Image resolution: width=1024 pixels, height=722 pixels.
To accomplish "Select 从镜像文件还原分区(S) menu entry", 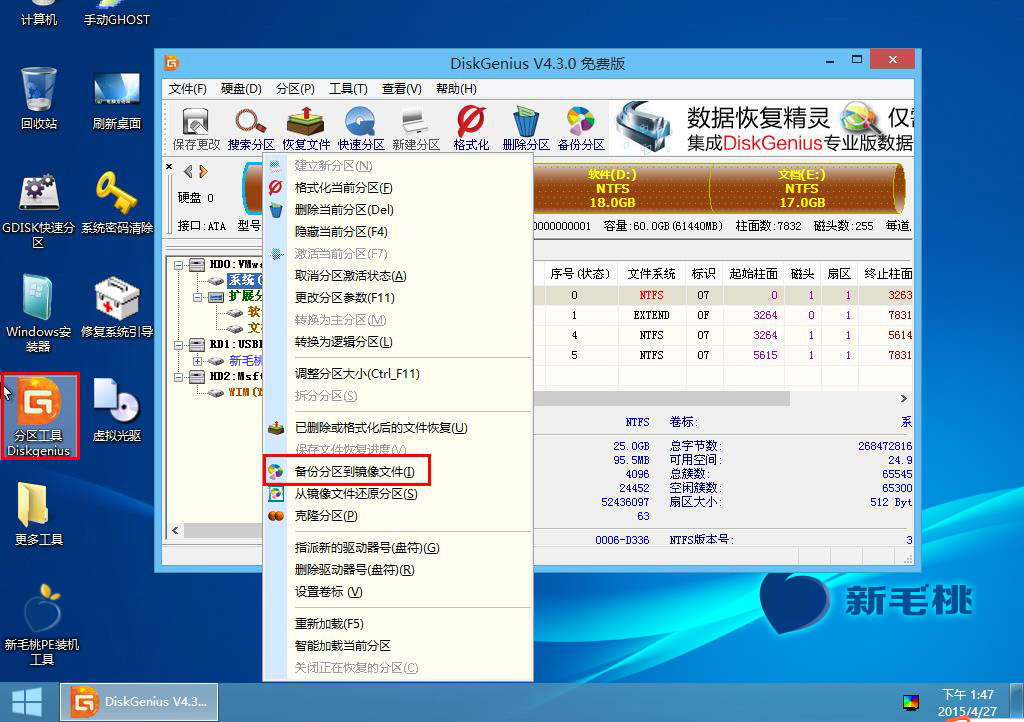I will pyautogui.click(x=398, y=494).
